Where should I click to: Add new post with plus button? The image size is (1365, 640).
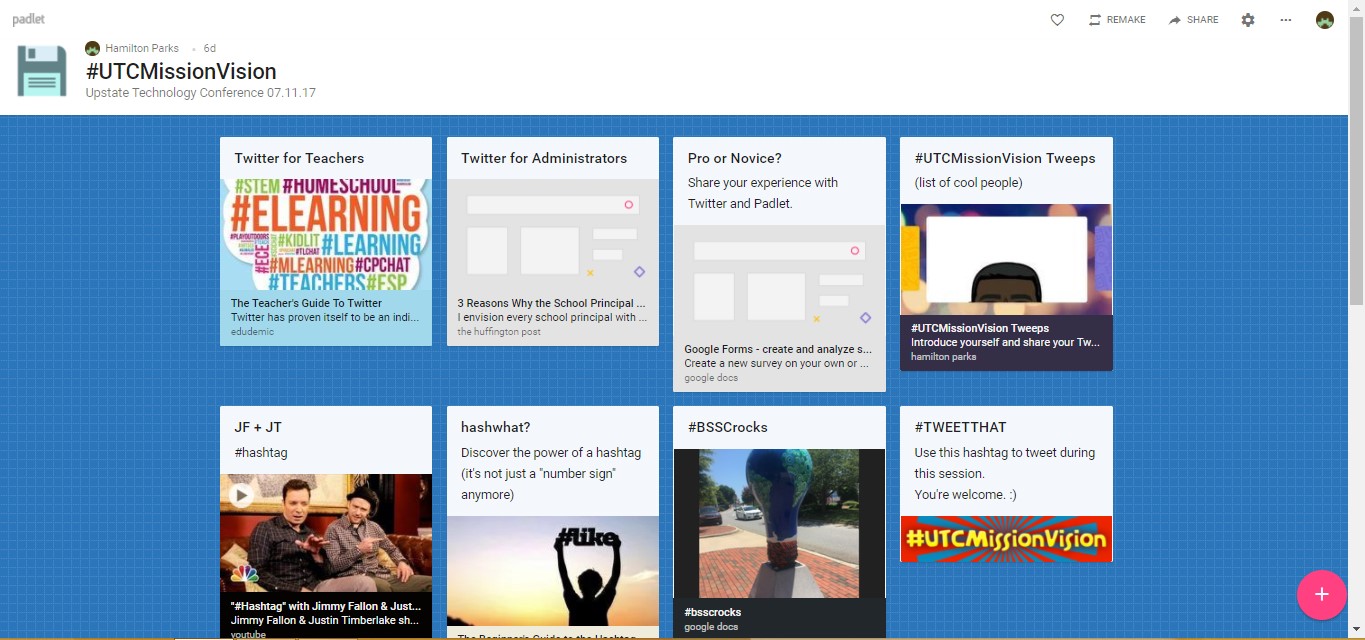[x=1321, y=594]
